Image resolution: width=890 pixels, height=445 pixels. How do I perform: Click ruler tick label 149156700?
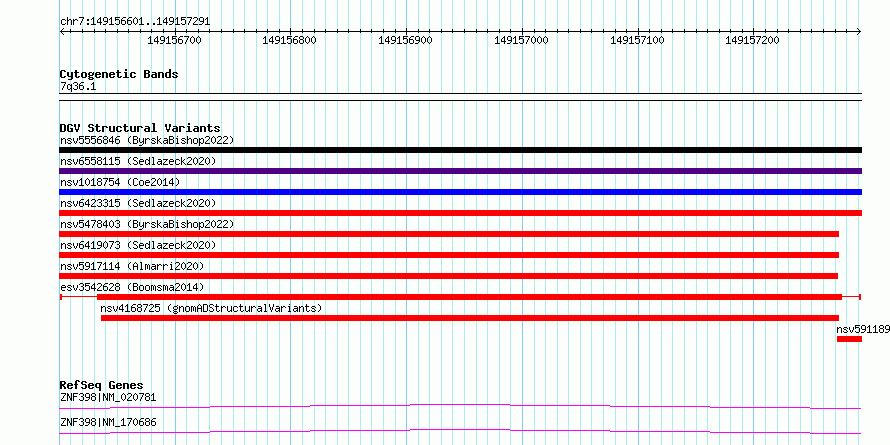click(174, 40)
